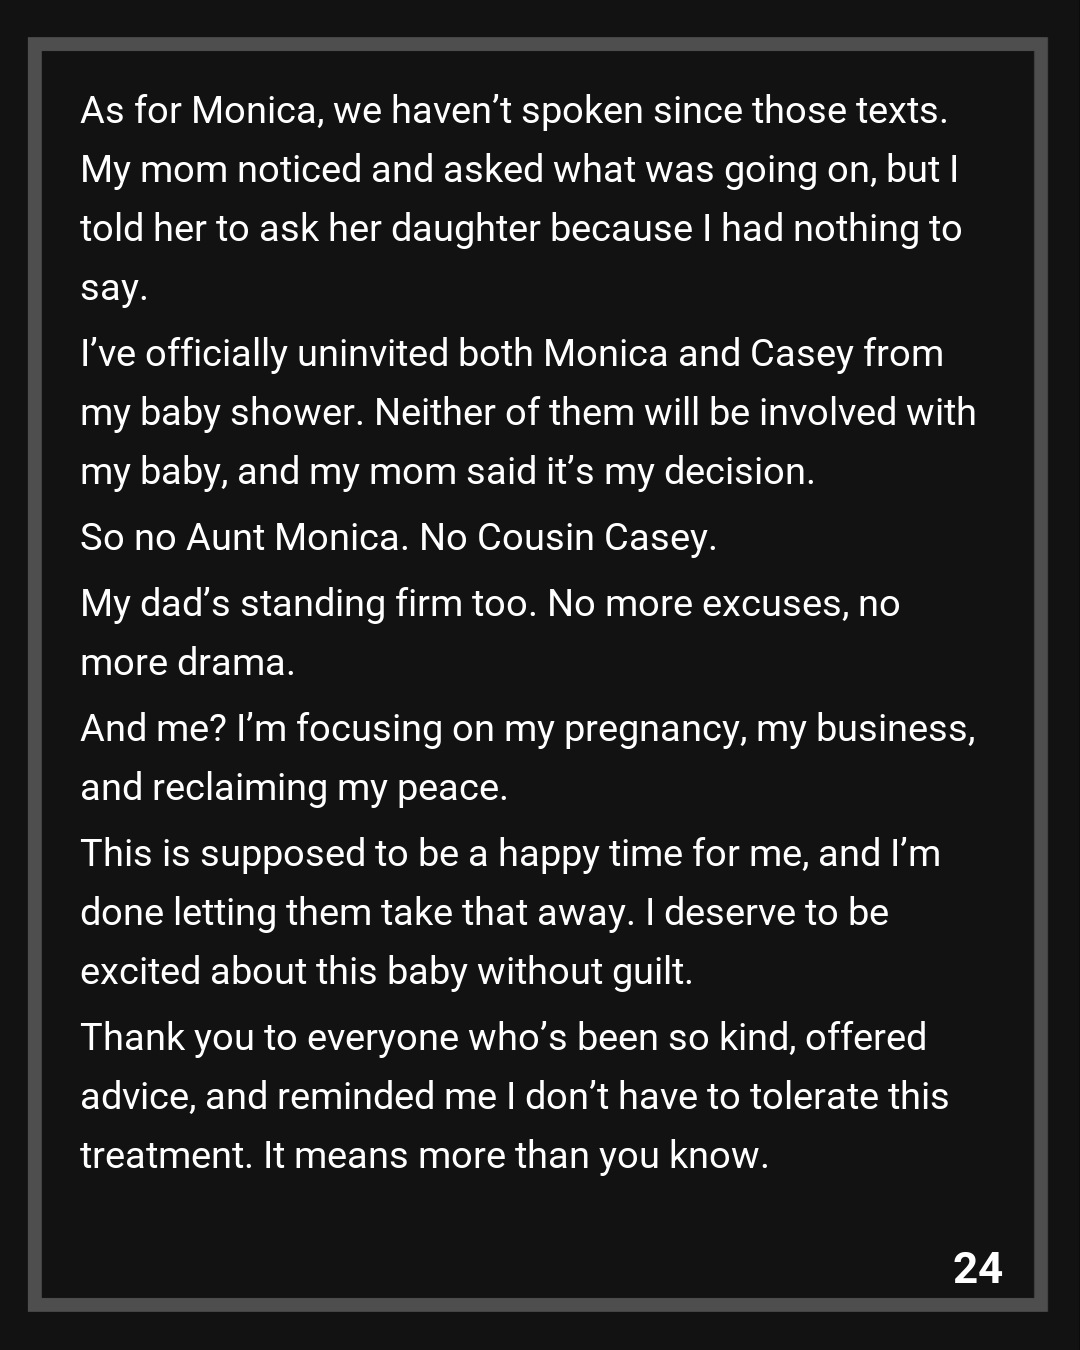1080x1350 pixels.
Task: Click the phrase "advice, and reminded me"
Action: coord(288,1097)
